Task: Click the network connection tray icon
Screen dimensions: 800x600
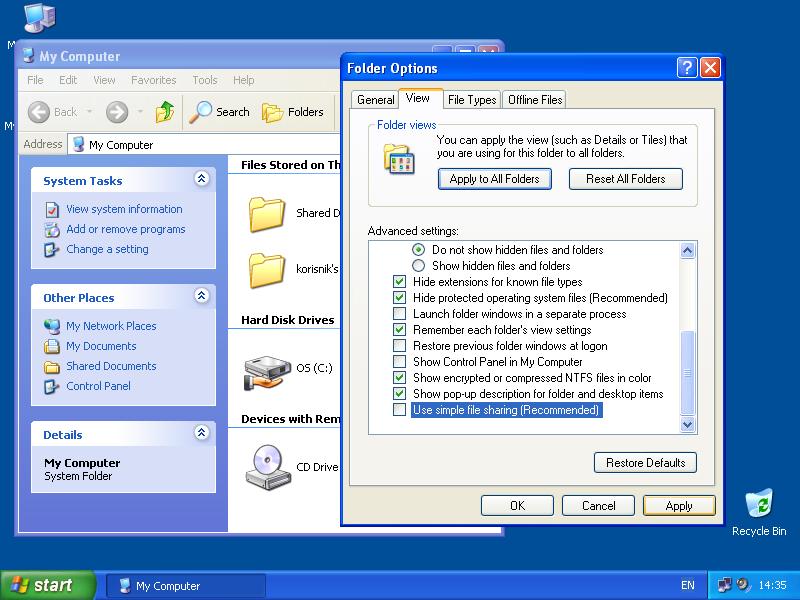Action: coord(724,585)
